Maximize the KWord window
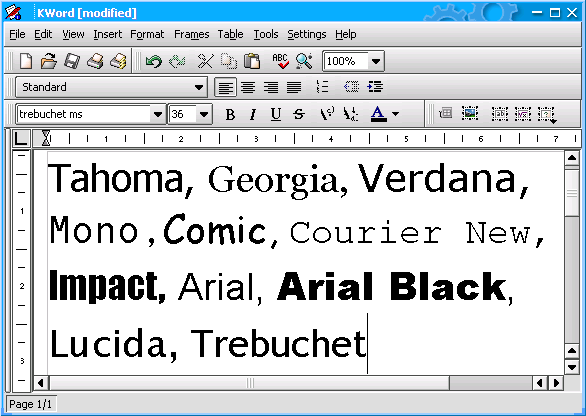Screen dimensions: 586x416 click(555, 13)
